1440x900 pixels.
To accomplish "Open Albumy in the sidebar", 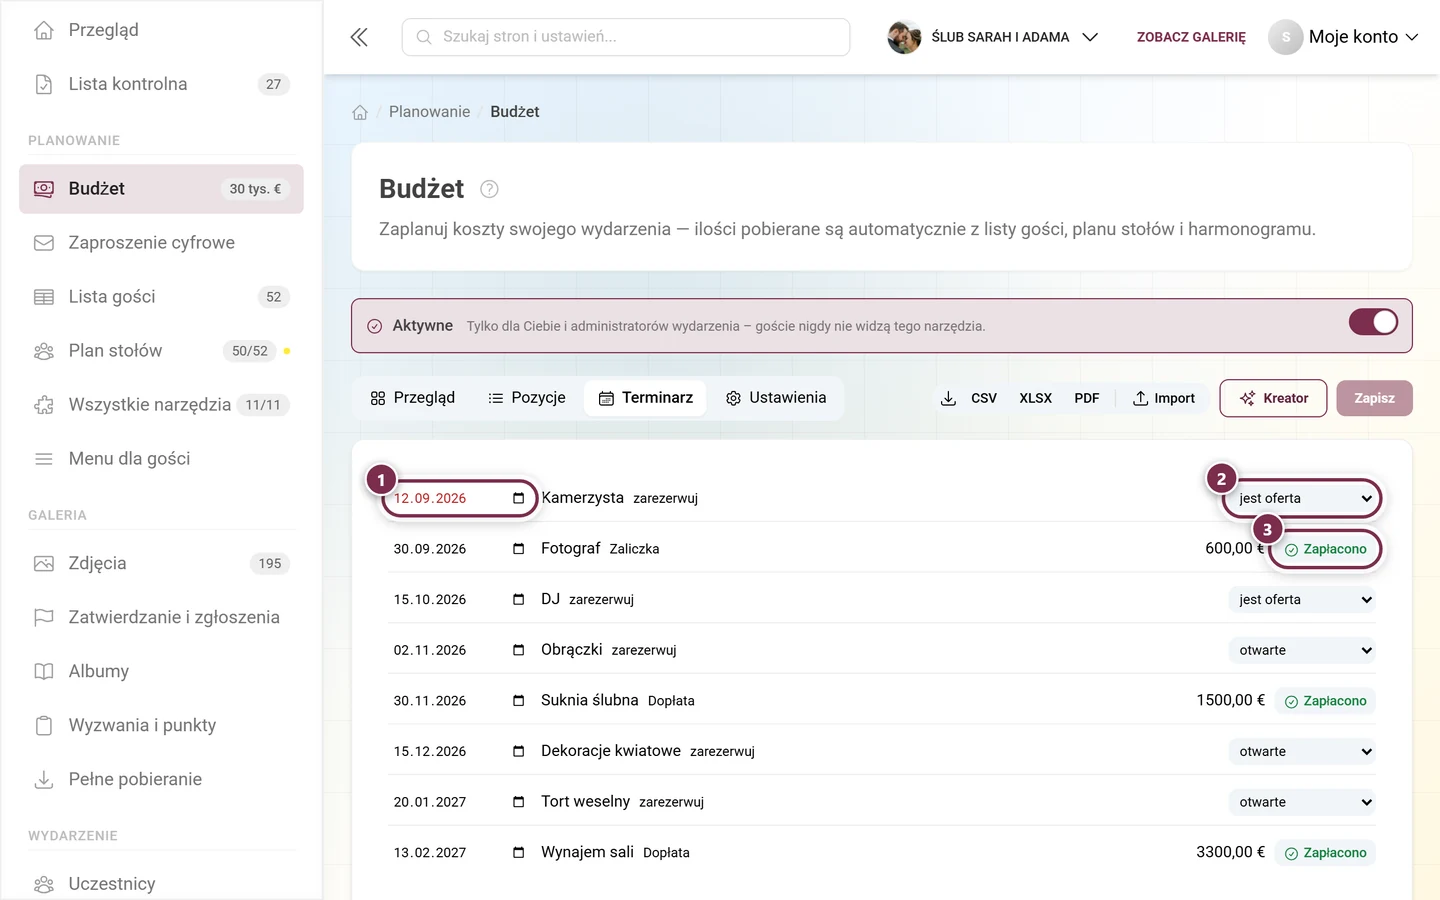I will [161, 671].
